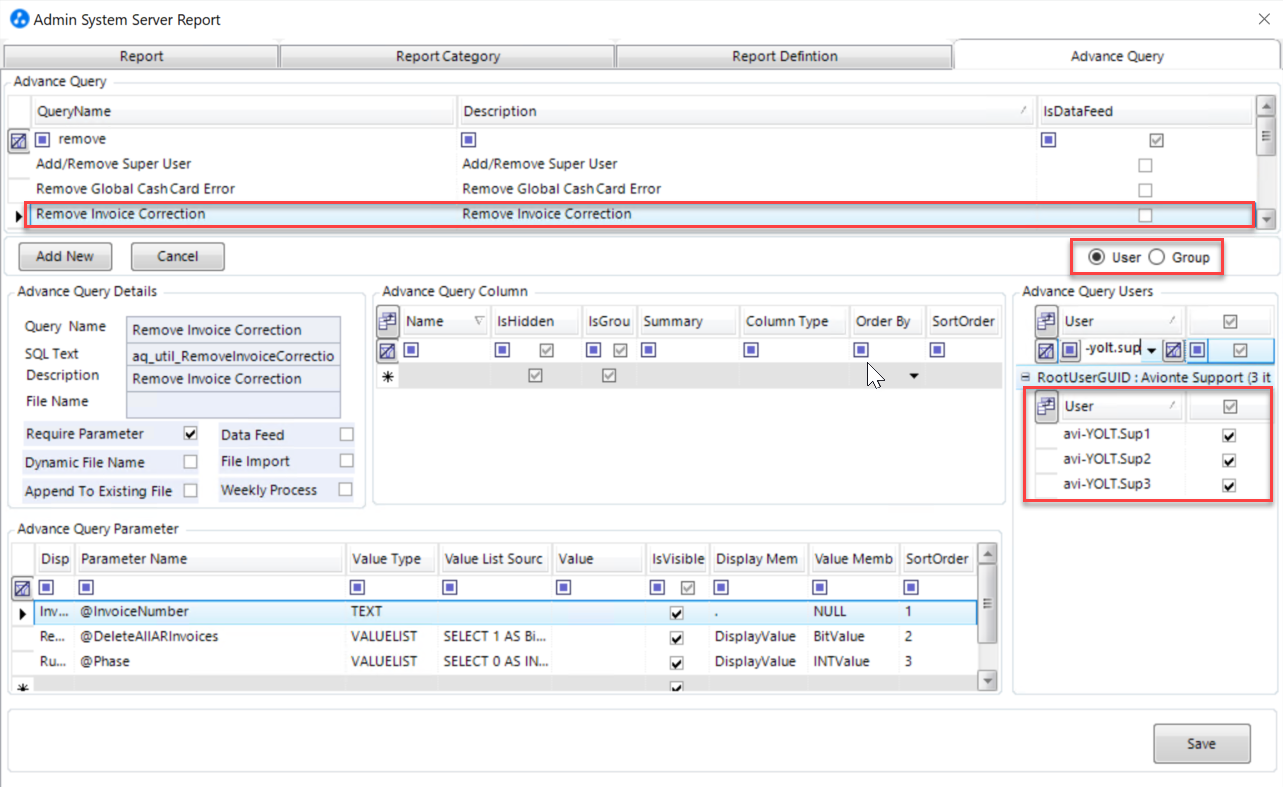Select Remove Global CashCard Error query row
The image size is (1283, 787).
coord(640,189)
